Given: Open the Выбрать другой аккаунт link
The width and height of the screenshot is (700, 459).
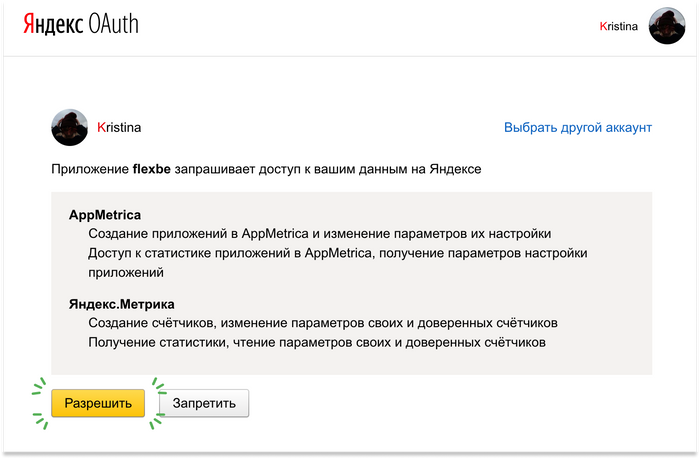Looking at the screenshot, I should click(578, 127).
